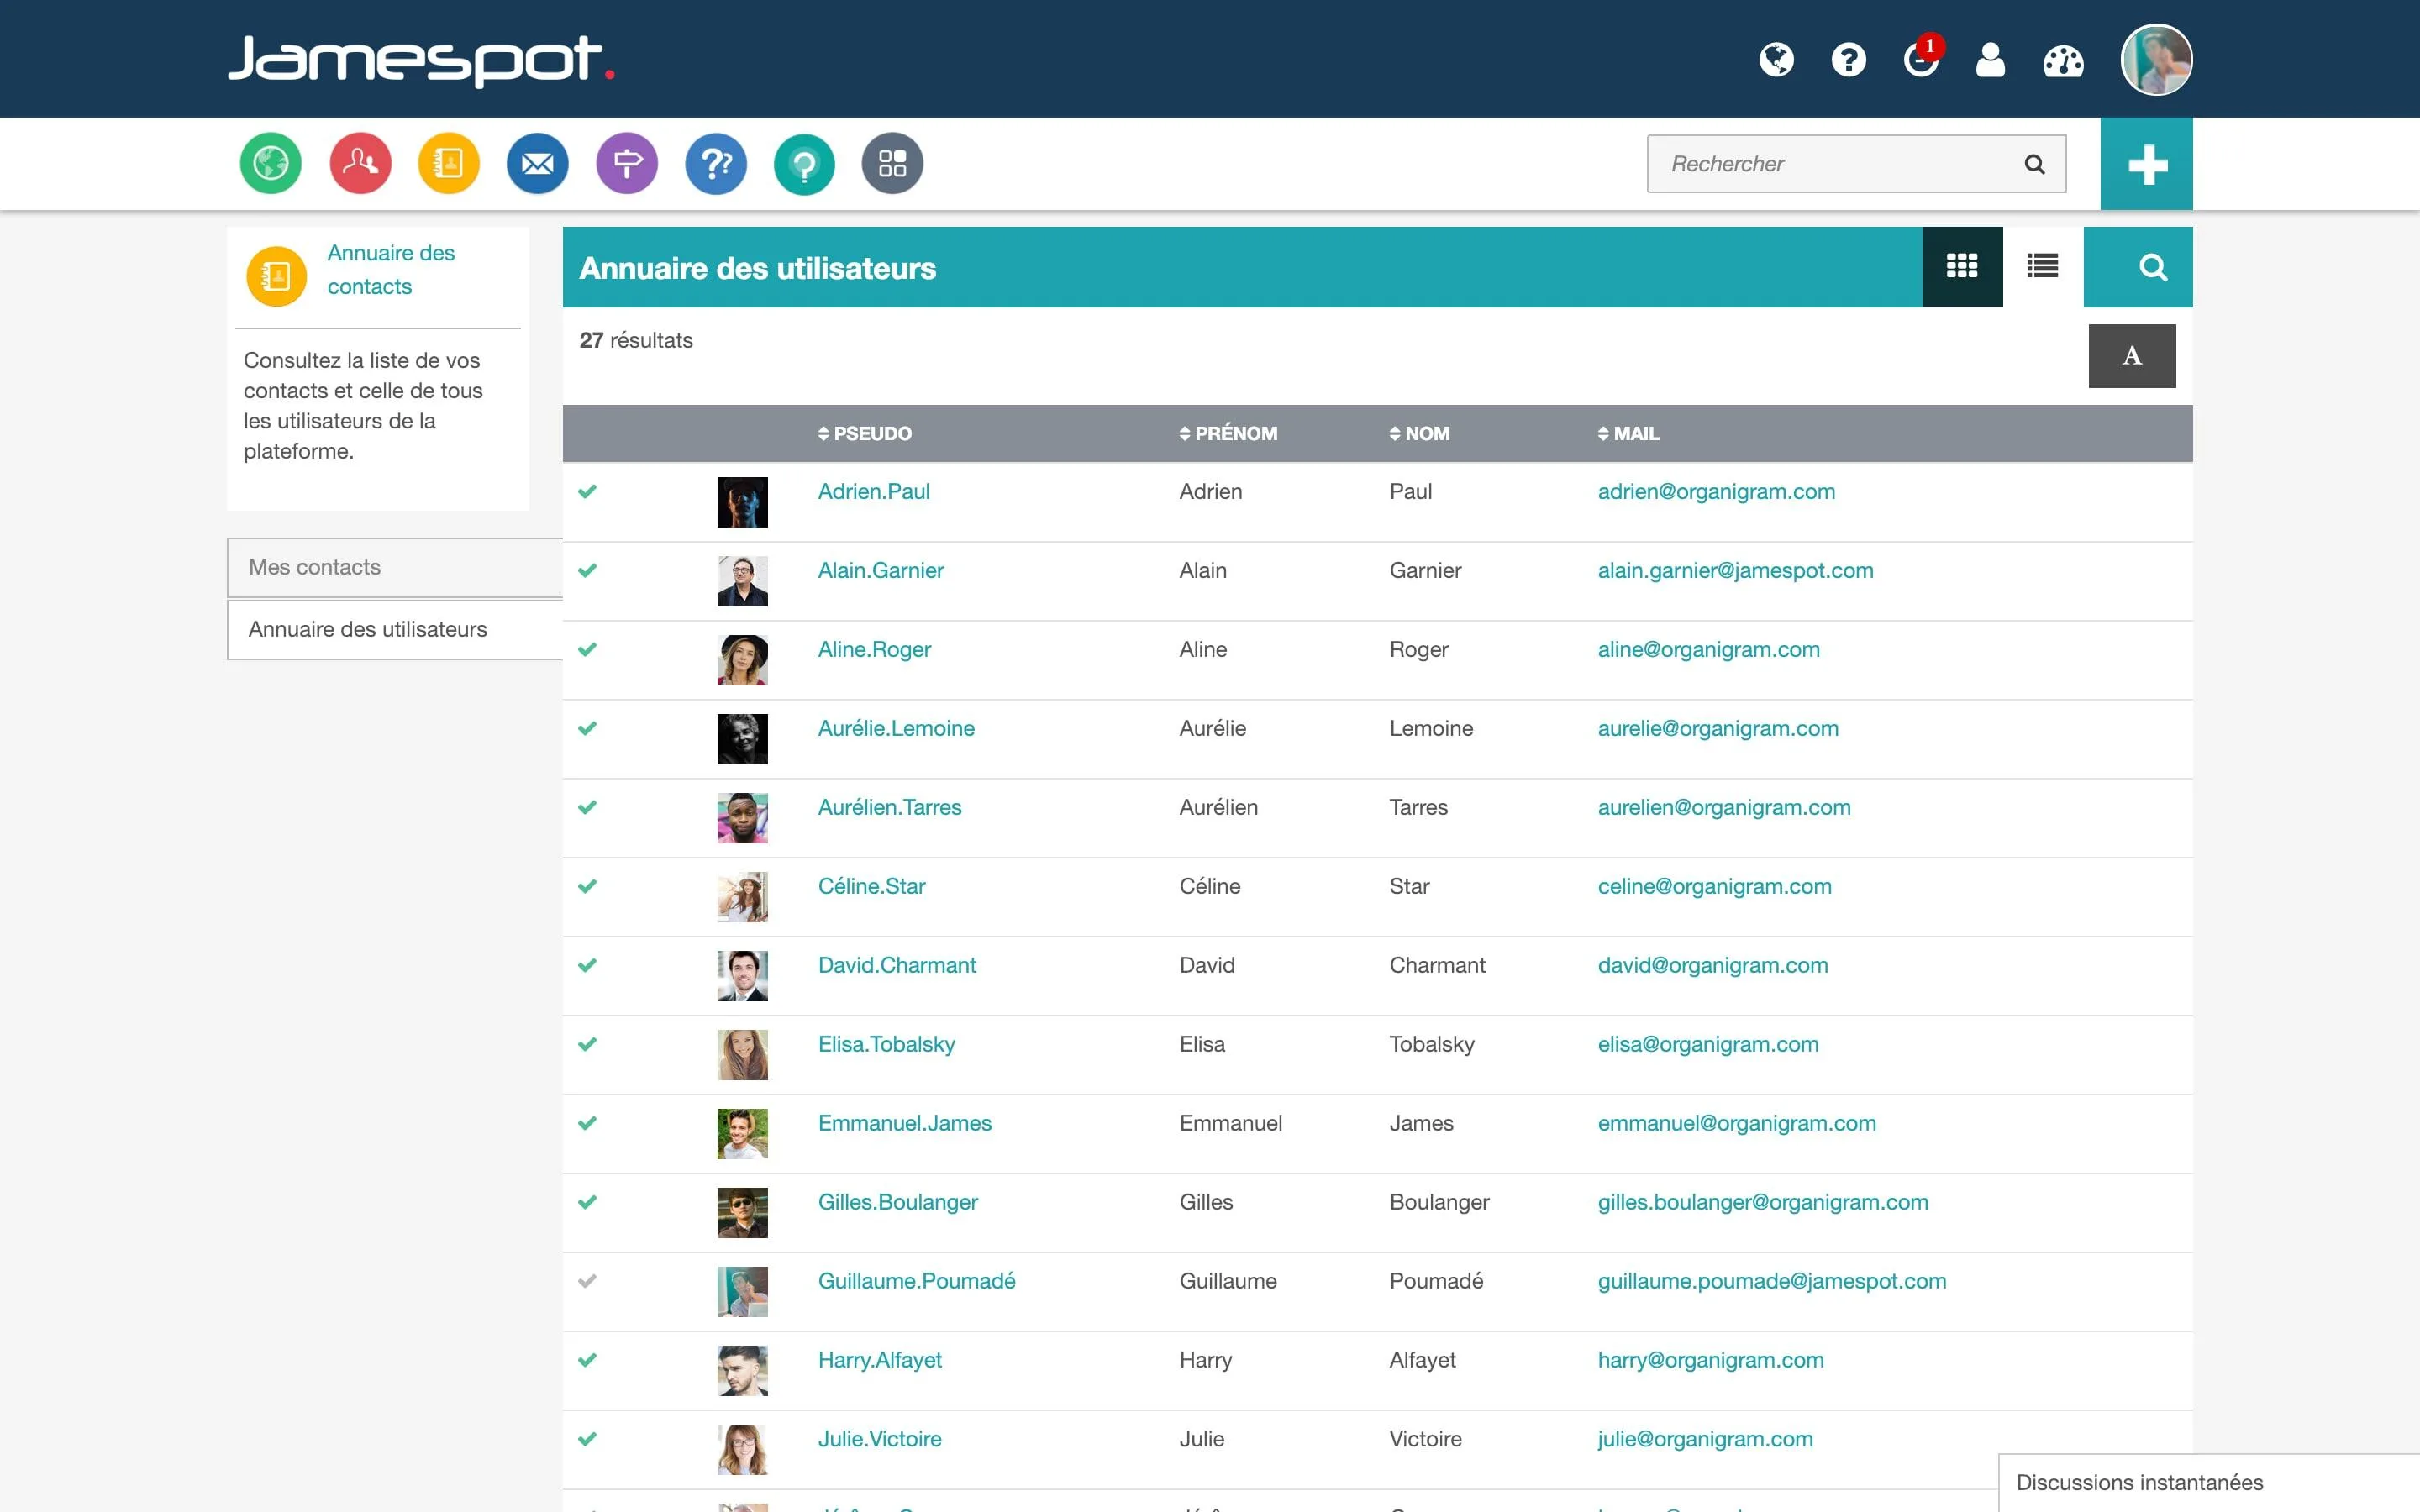Toggle contact checkmark for Alain.Garnier
This screenshot has height=1512, width=2420.
pyautogui.click(x=588, y=570)
